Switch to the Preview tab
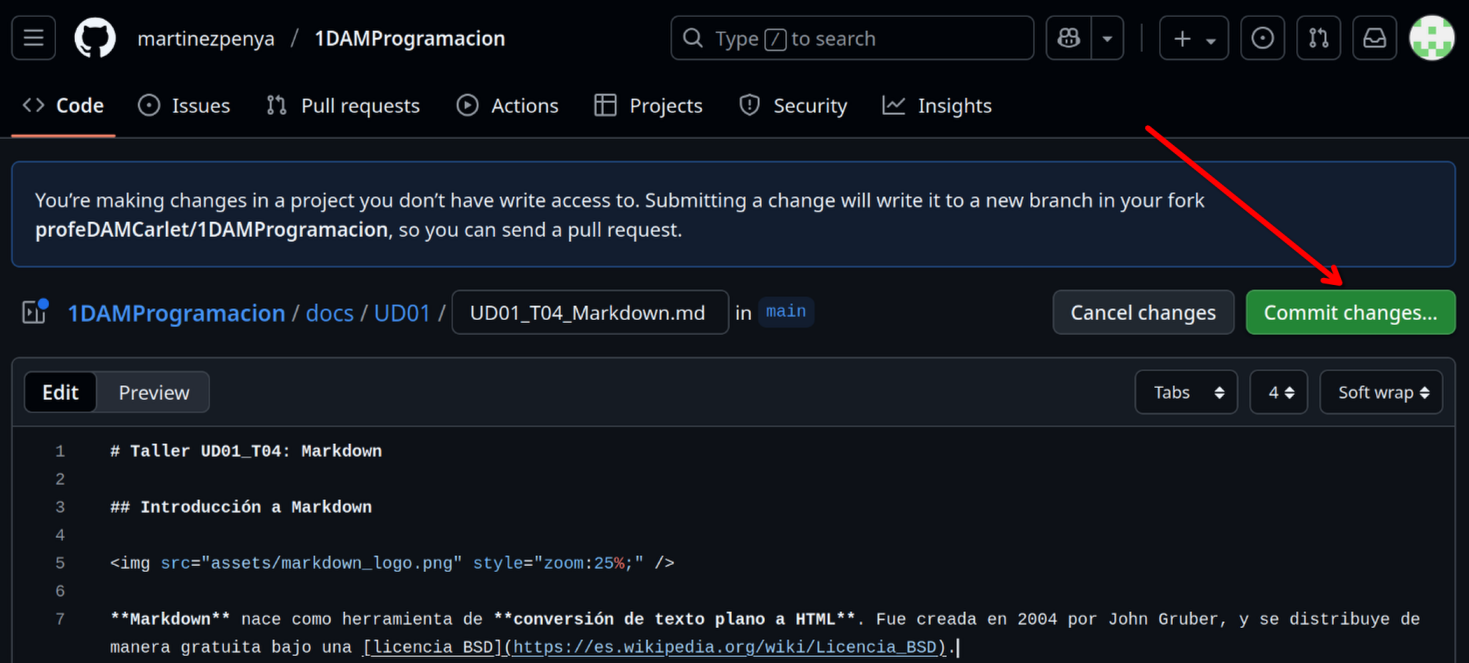This screenshot has height=663, width=1469. pos(153,392)
